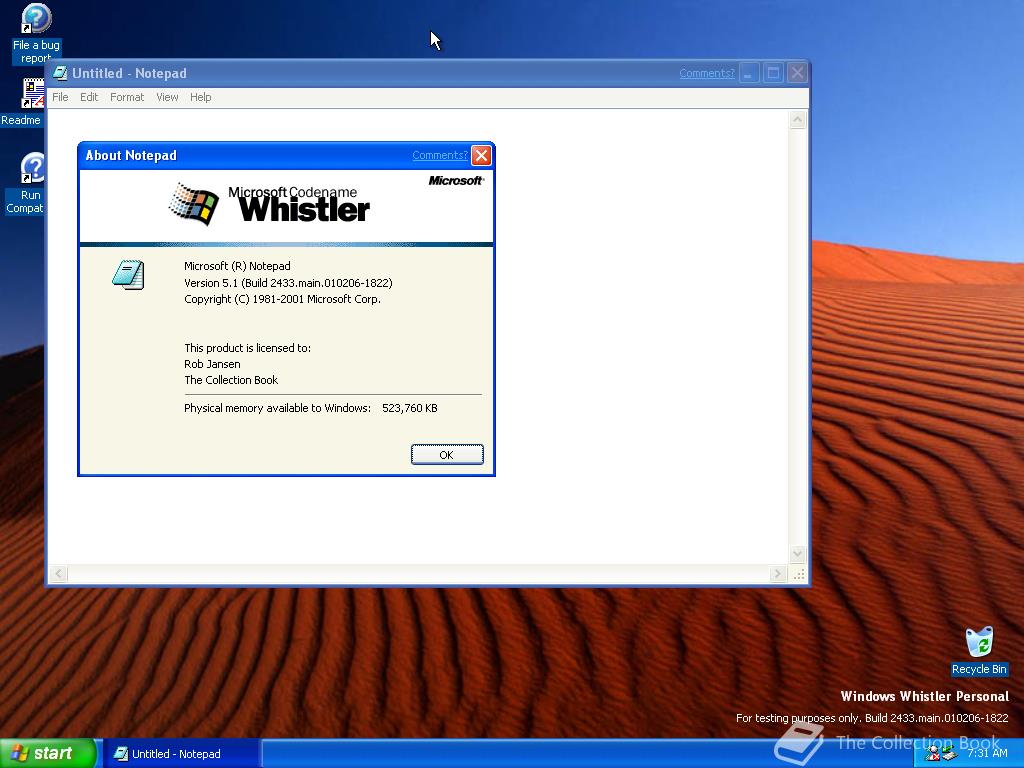The height and width of the screenshot is (768, 1024).
Task: Click the 'Rob Jansen' licensee name
Action: coord(212,364)
